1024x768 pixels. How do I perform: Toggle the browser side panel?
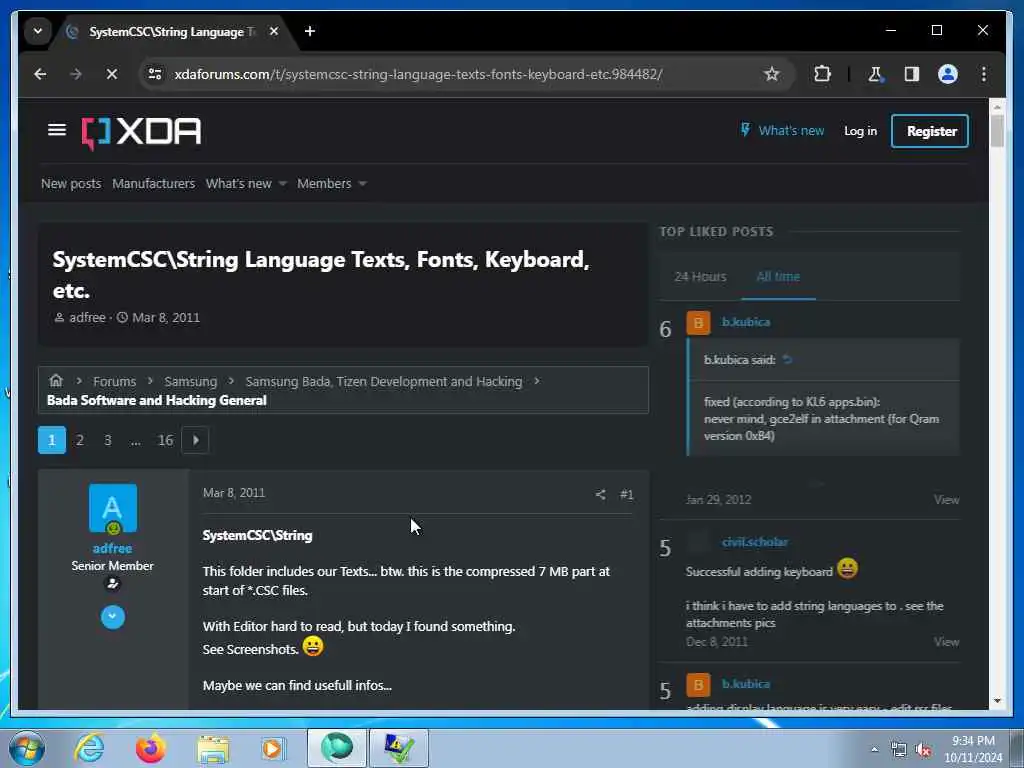pos(912,74)
